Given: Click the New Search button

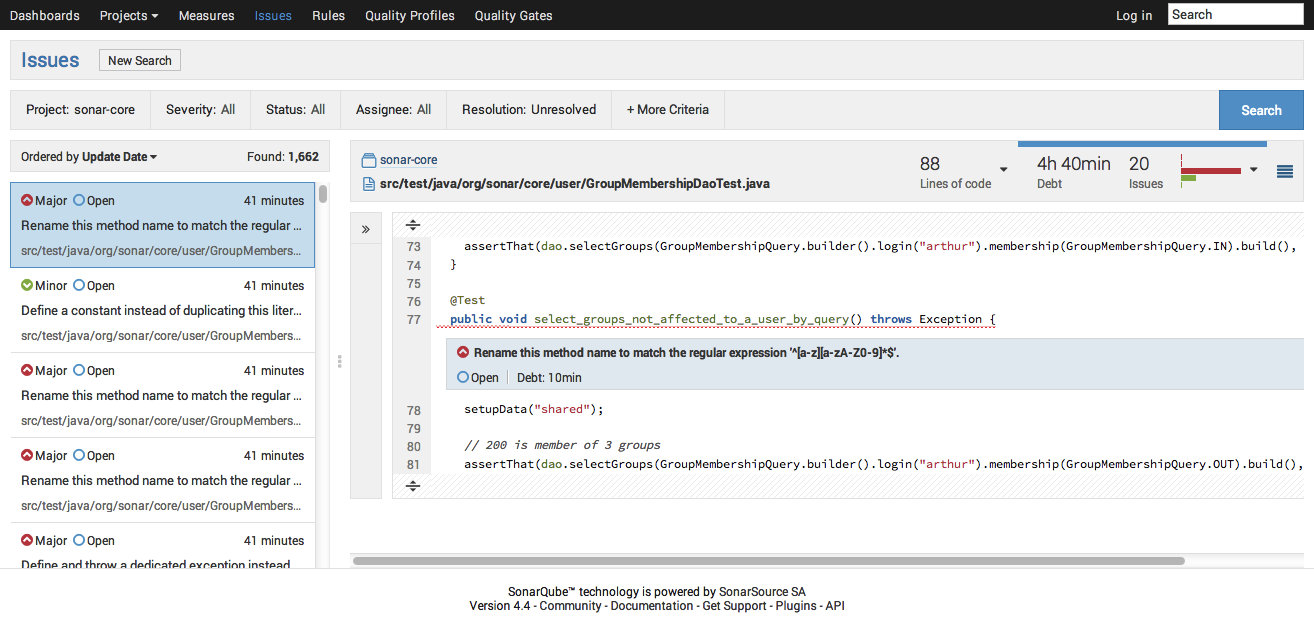Looking at the screenshot, I should point(140,61).
